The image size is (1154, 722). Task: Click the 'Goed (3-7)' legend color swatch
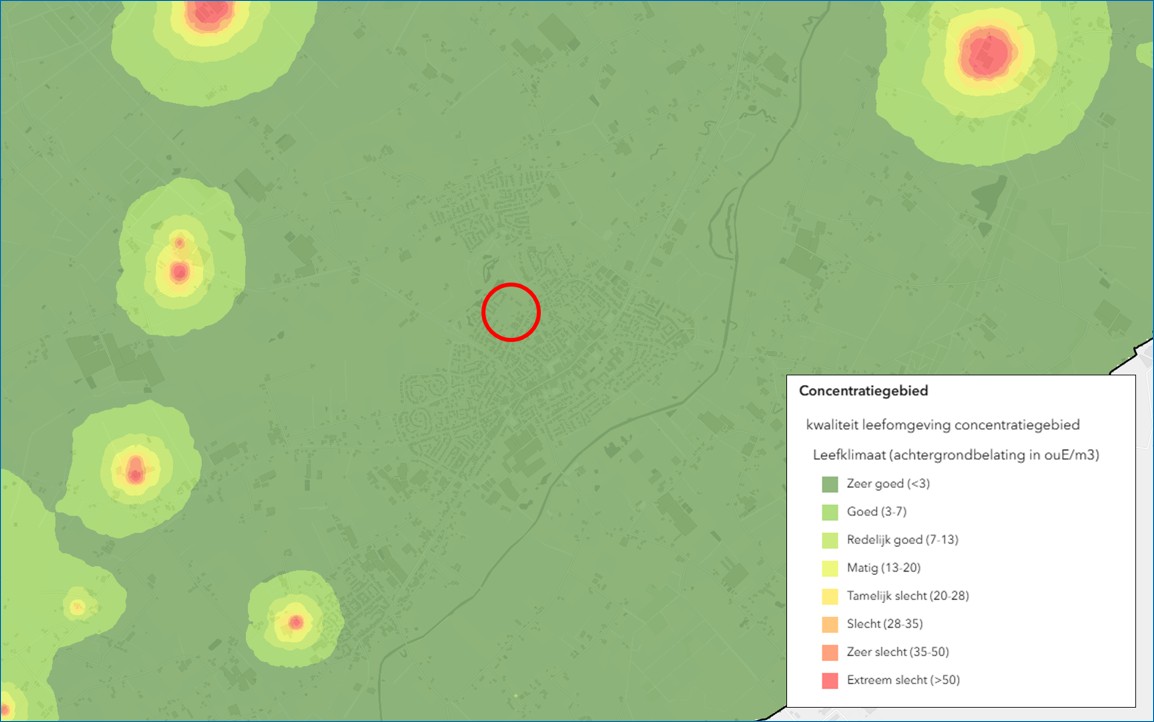(x=829, y=512)
